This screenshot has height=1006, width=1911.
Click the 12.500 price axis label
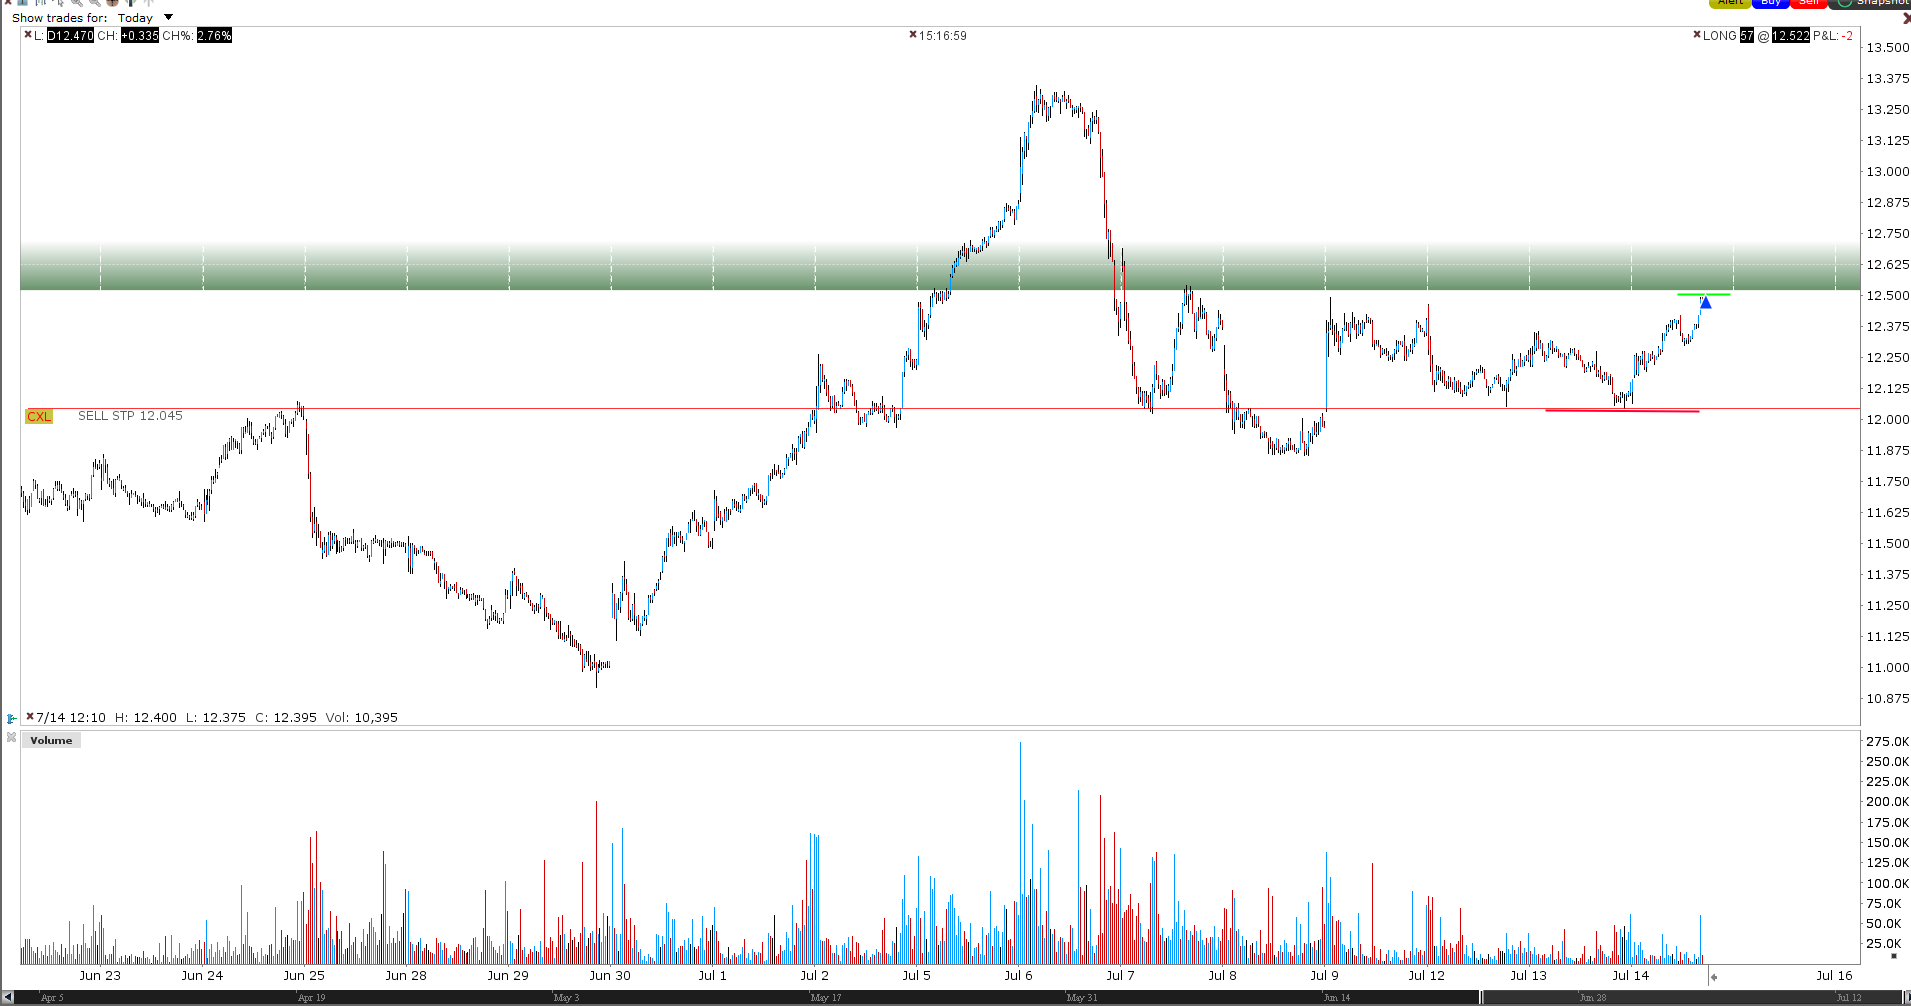pos(1888,295)
